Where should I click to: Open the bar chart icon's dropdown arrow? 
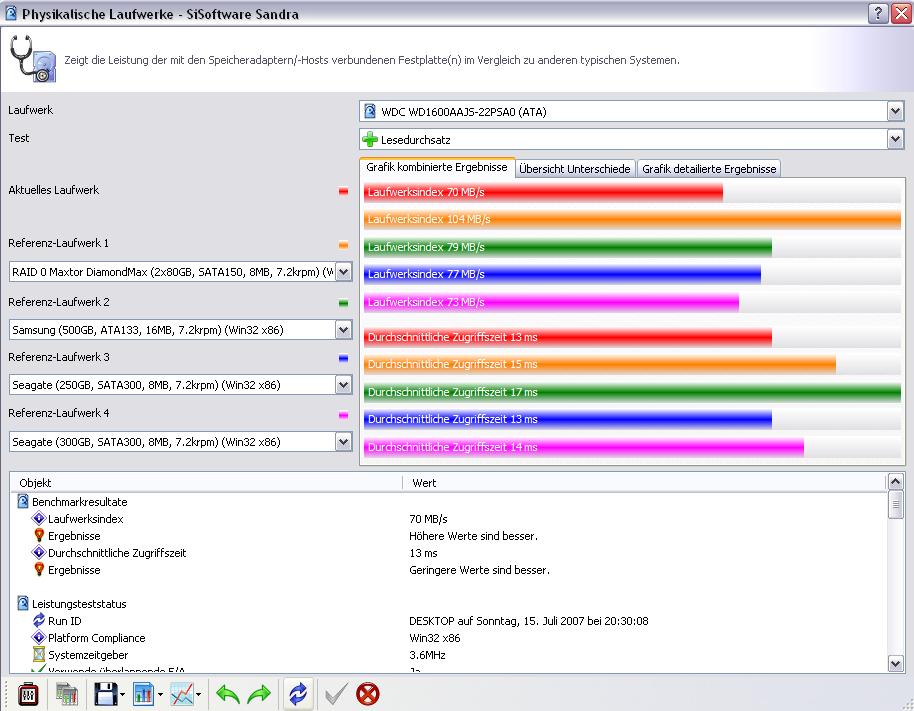(160, 695)
